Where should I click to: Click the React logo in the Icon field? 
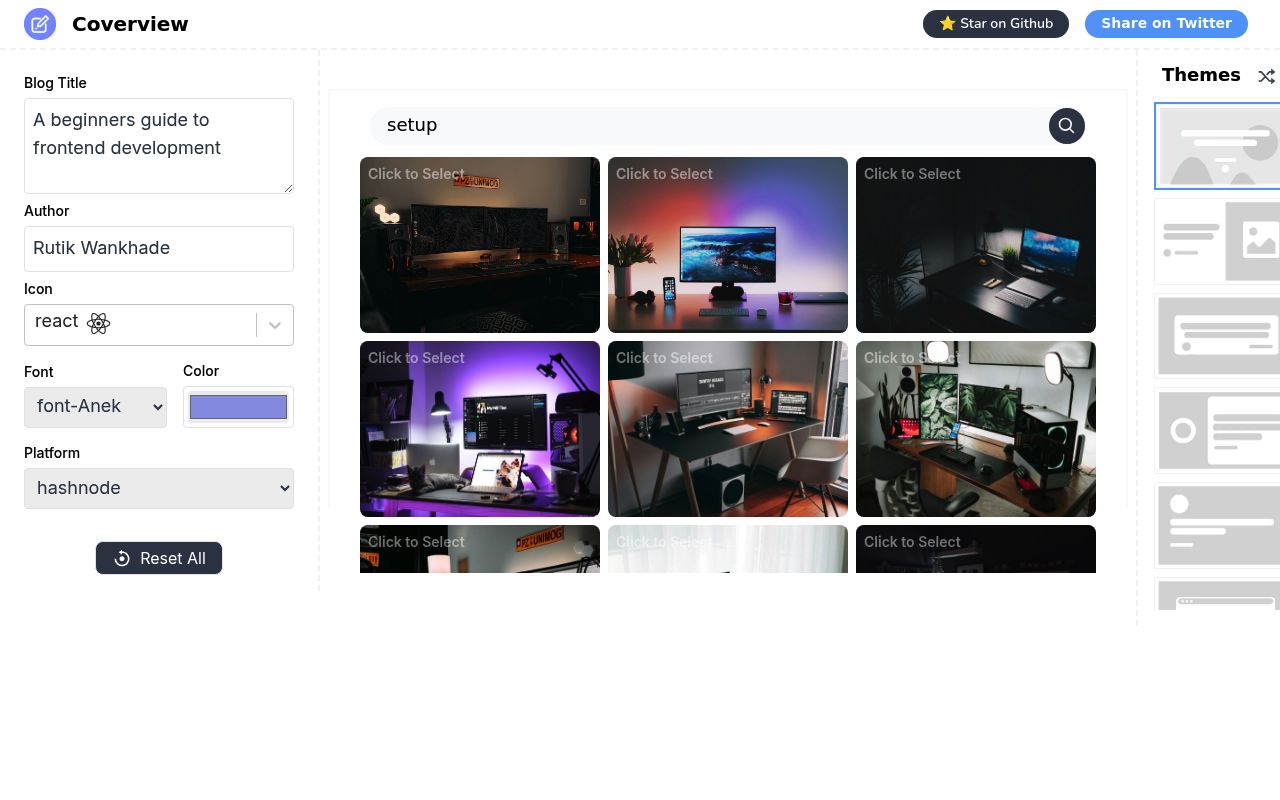point(98,323)
